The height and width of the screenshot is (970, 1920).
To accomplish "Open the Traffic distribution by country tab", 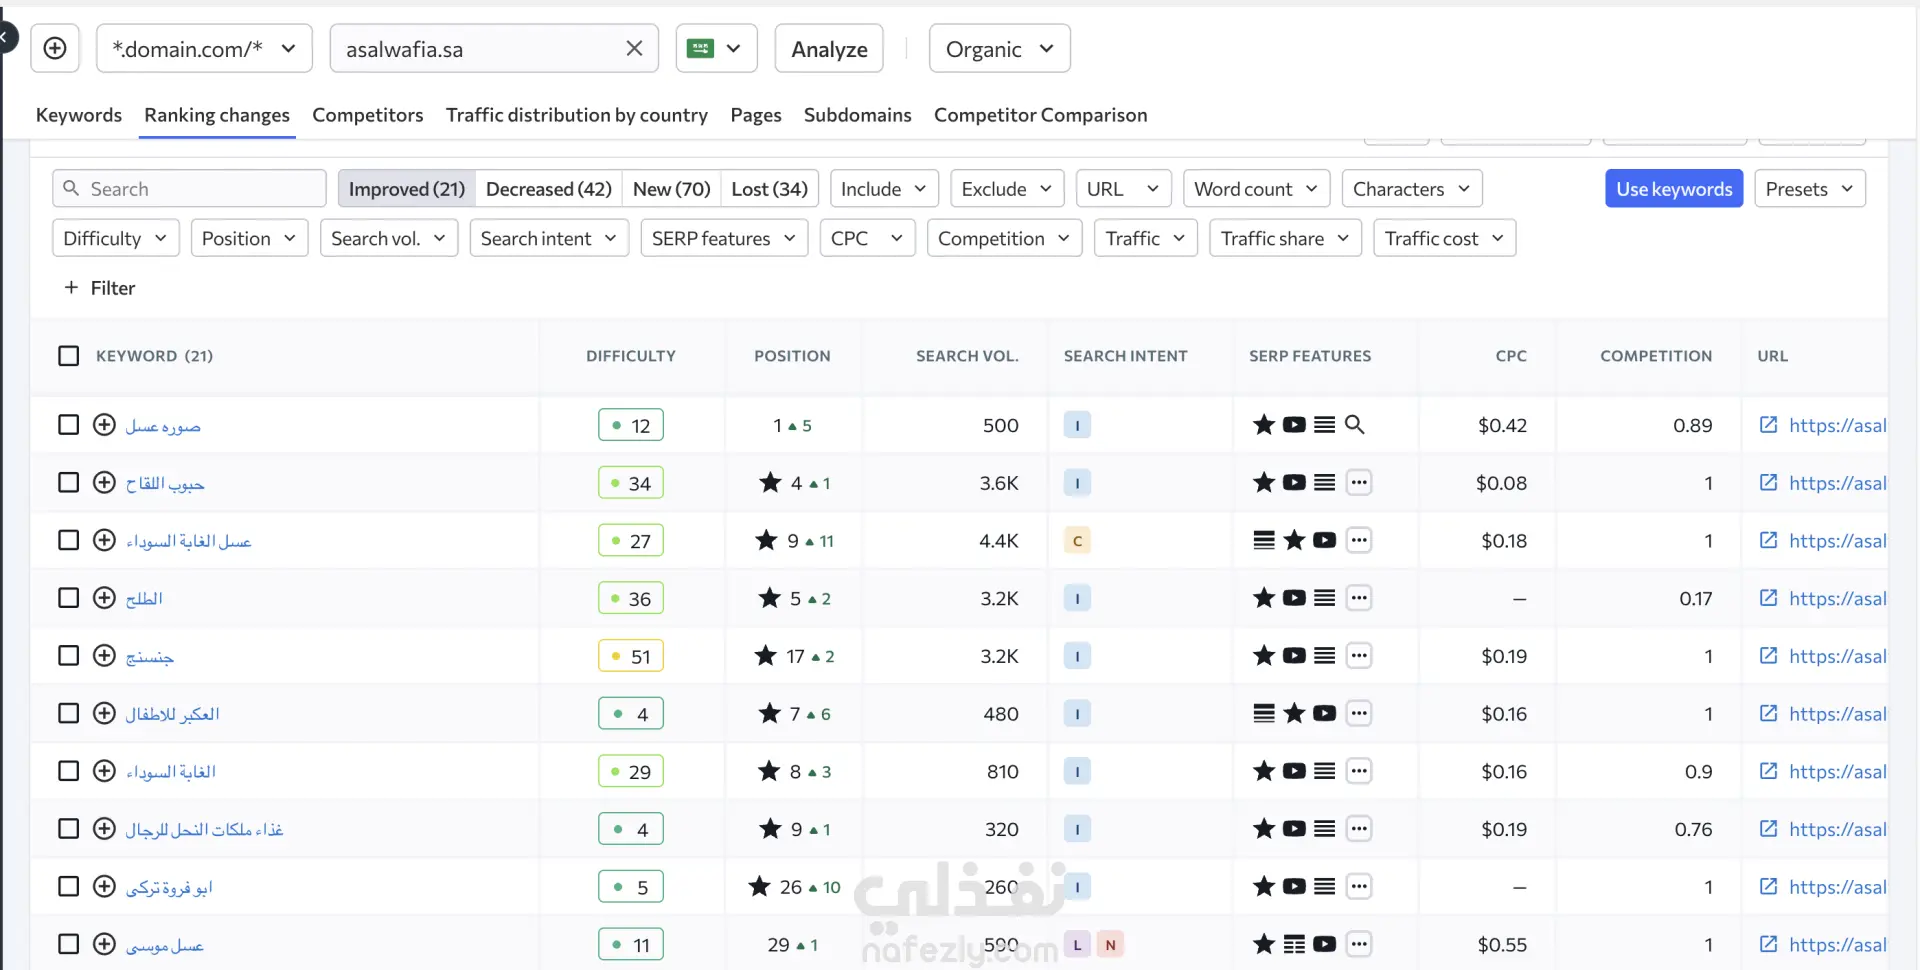I will tap(576, 115).
